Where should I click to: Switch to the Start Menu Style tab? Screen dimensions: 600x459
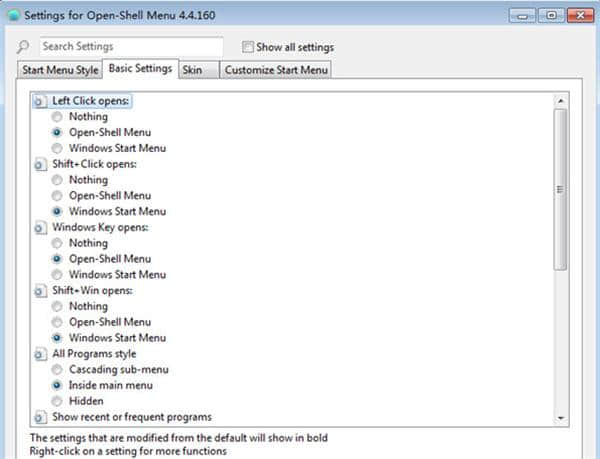click(61, 70)
